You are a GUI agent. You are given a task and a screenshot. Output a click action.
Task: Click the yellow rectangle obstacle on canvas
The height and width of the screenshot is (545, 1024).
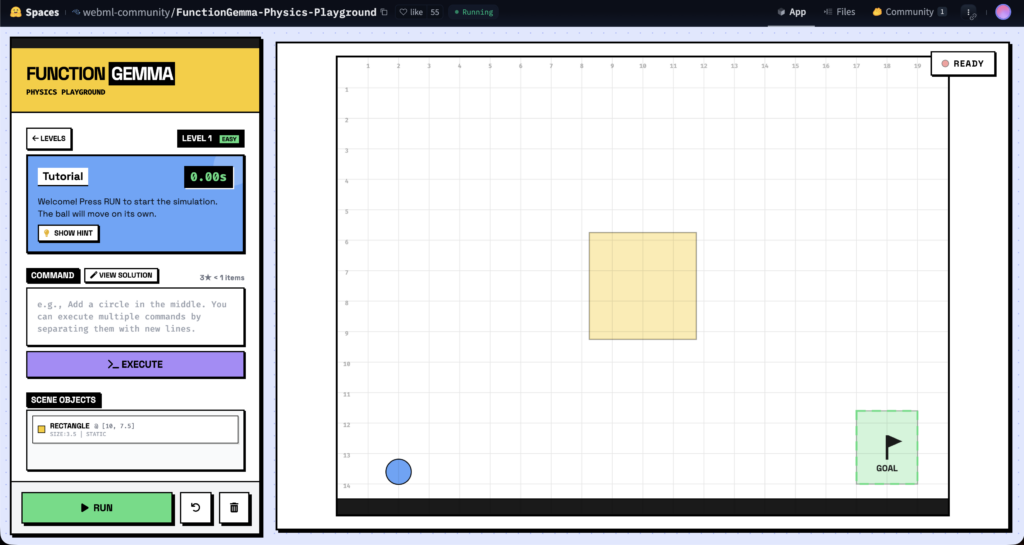(642, 286)
